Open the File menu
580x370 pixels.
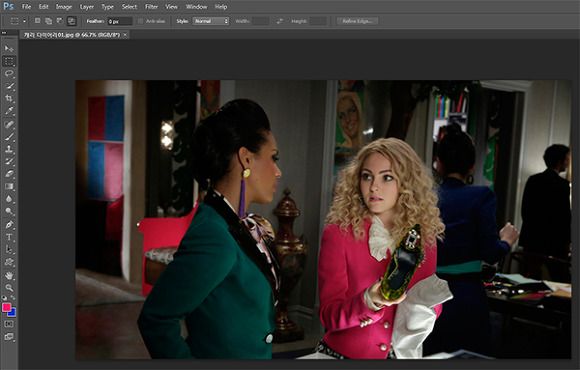[26, 7]
